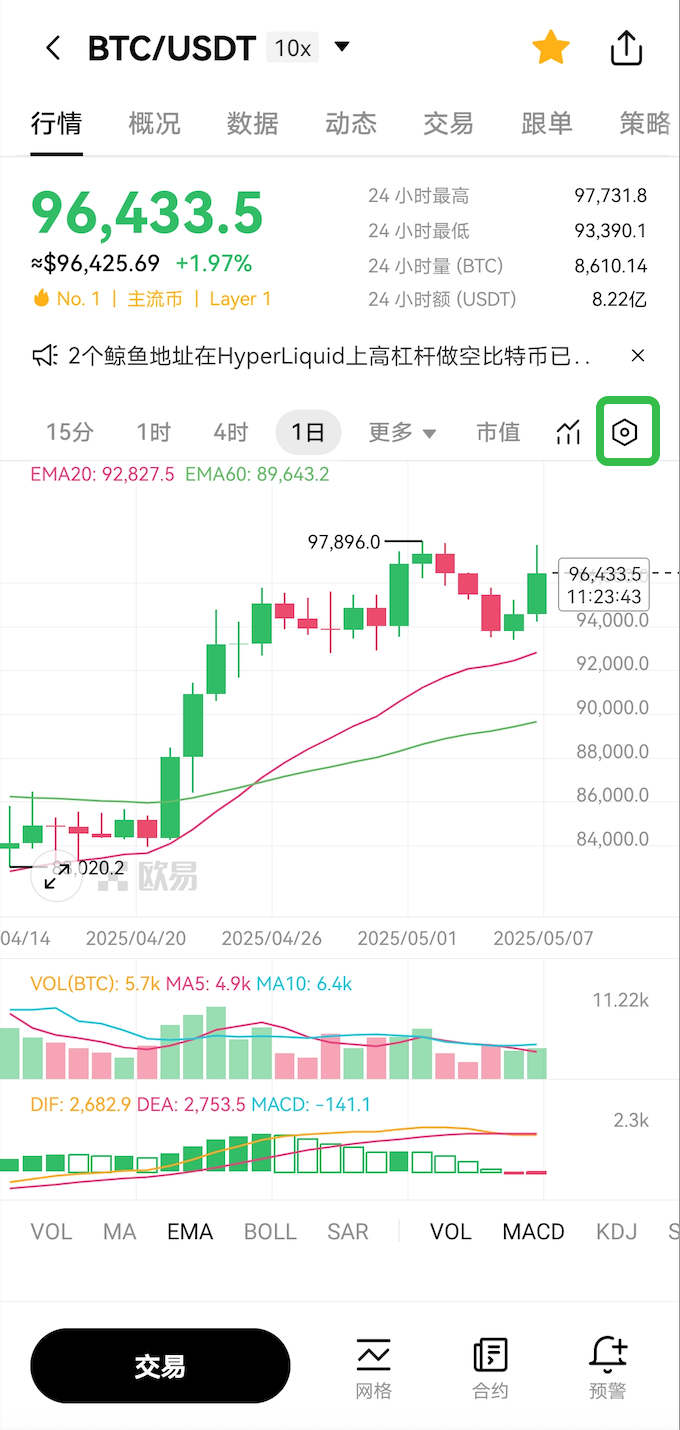Image resolution: width=680 pixels, height=1430 pixels.
Task: Toggle the favorite star icon
Action: 551,48
